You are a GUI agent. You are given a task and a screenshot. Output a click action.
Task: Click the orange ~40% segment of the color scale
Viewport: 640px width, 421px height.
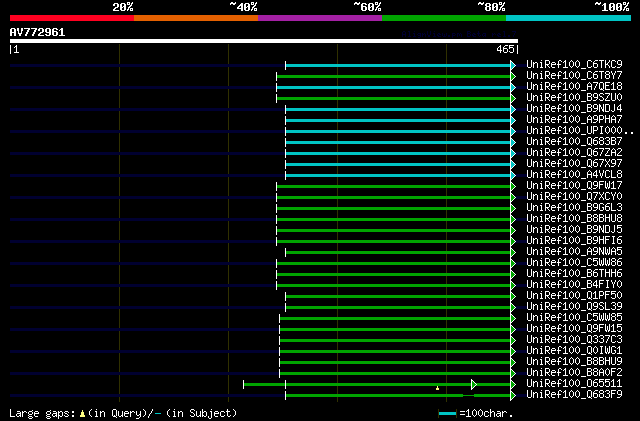196,18
